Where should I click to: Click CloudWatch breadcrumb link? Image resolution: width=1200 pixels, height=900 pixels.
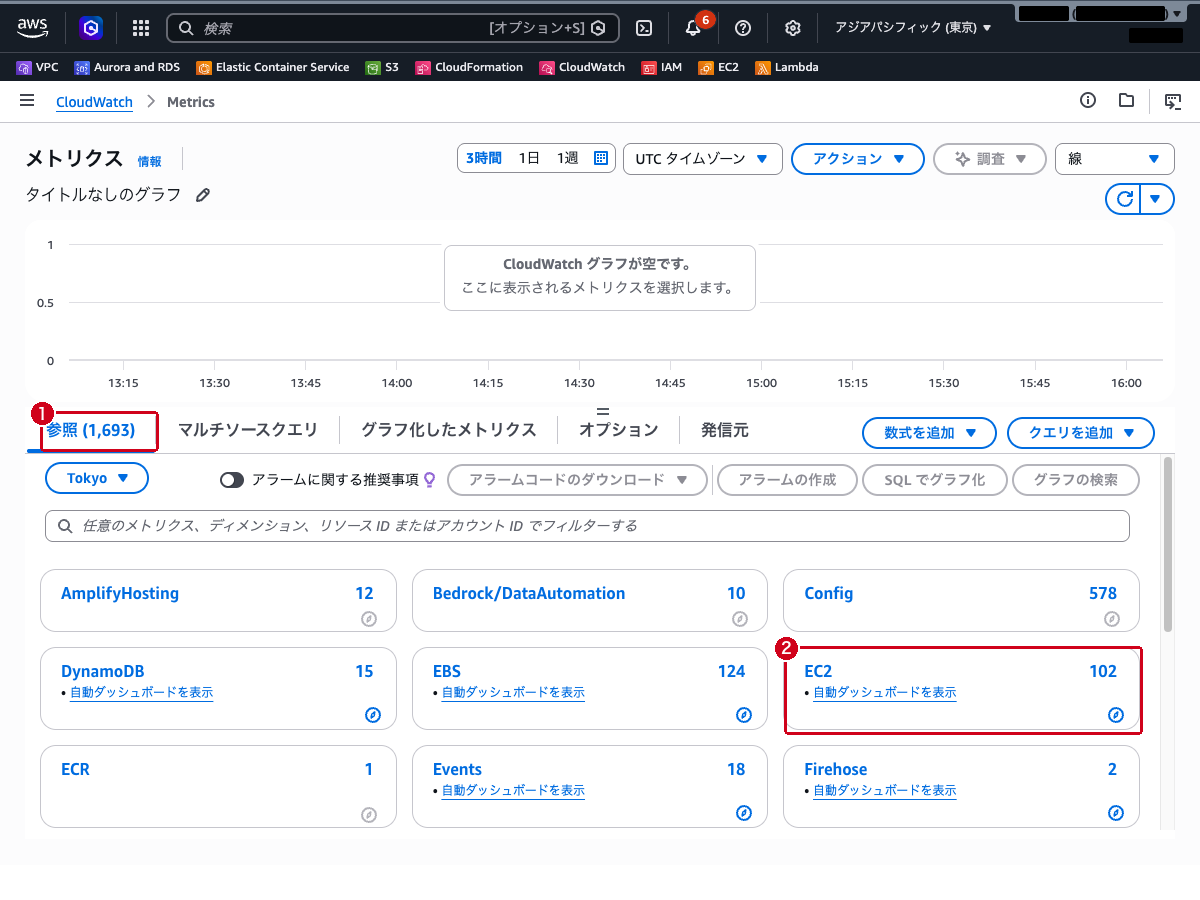click(x=94, y=102)
